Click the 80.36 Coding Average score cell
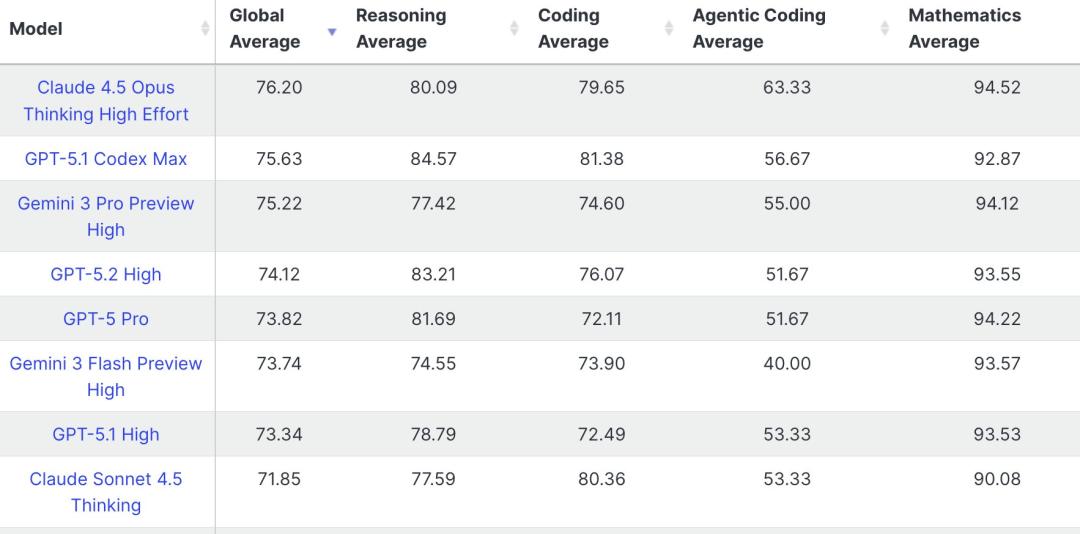This screenshot has height=534, width=1080. (601, 479)
